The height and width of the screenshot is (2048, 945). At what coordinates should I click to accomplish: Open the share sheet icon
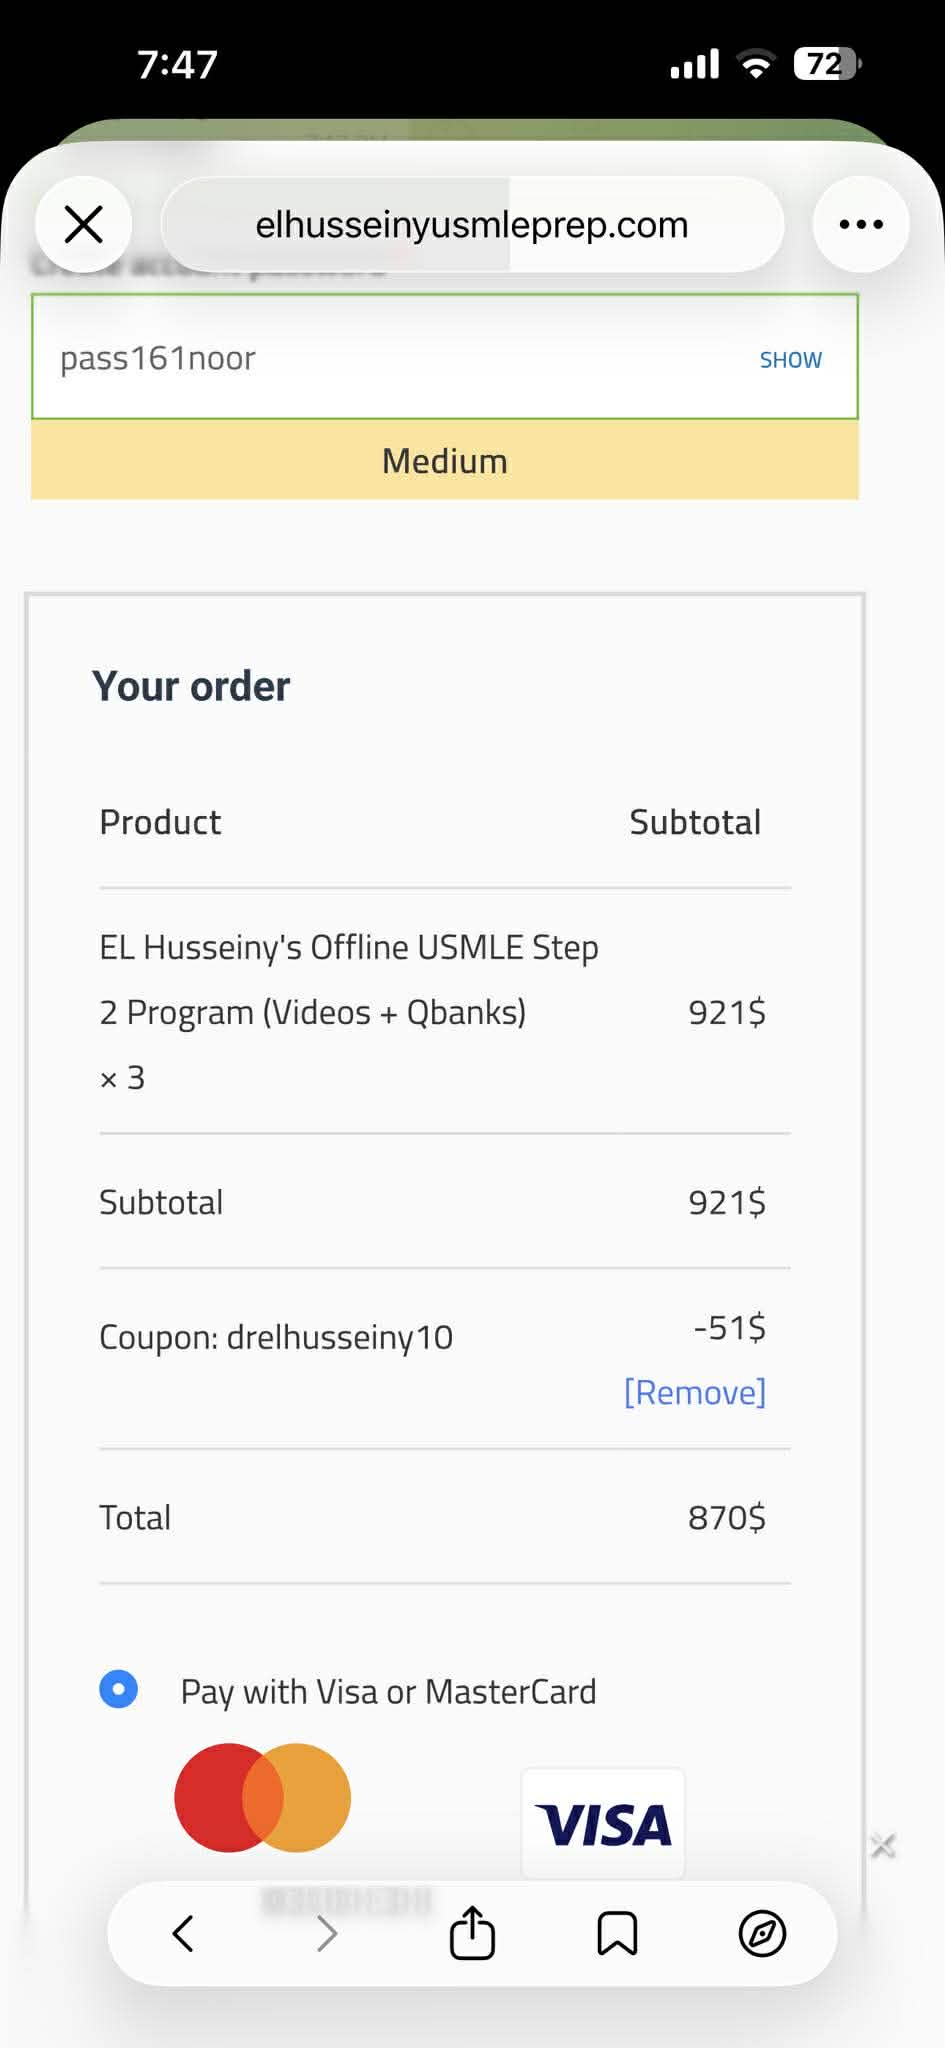[x=472, y=1933]
